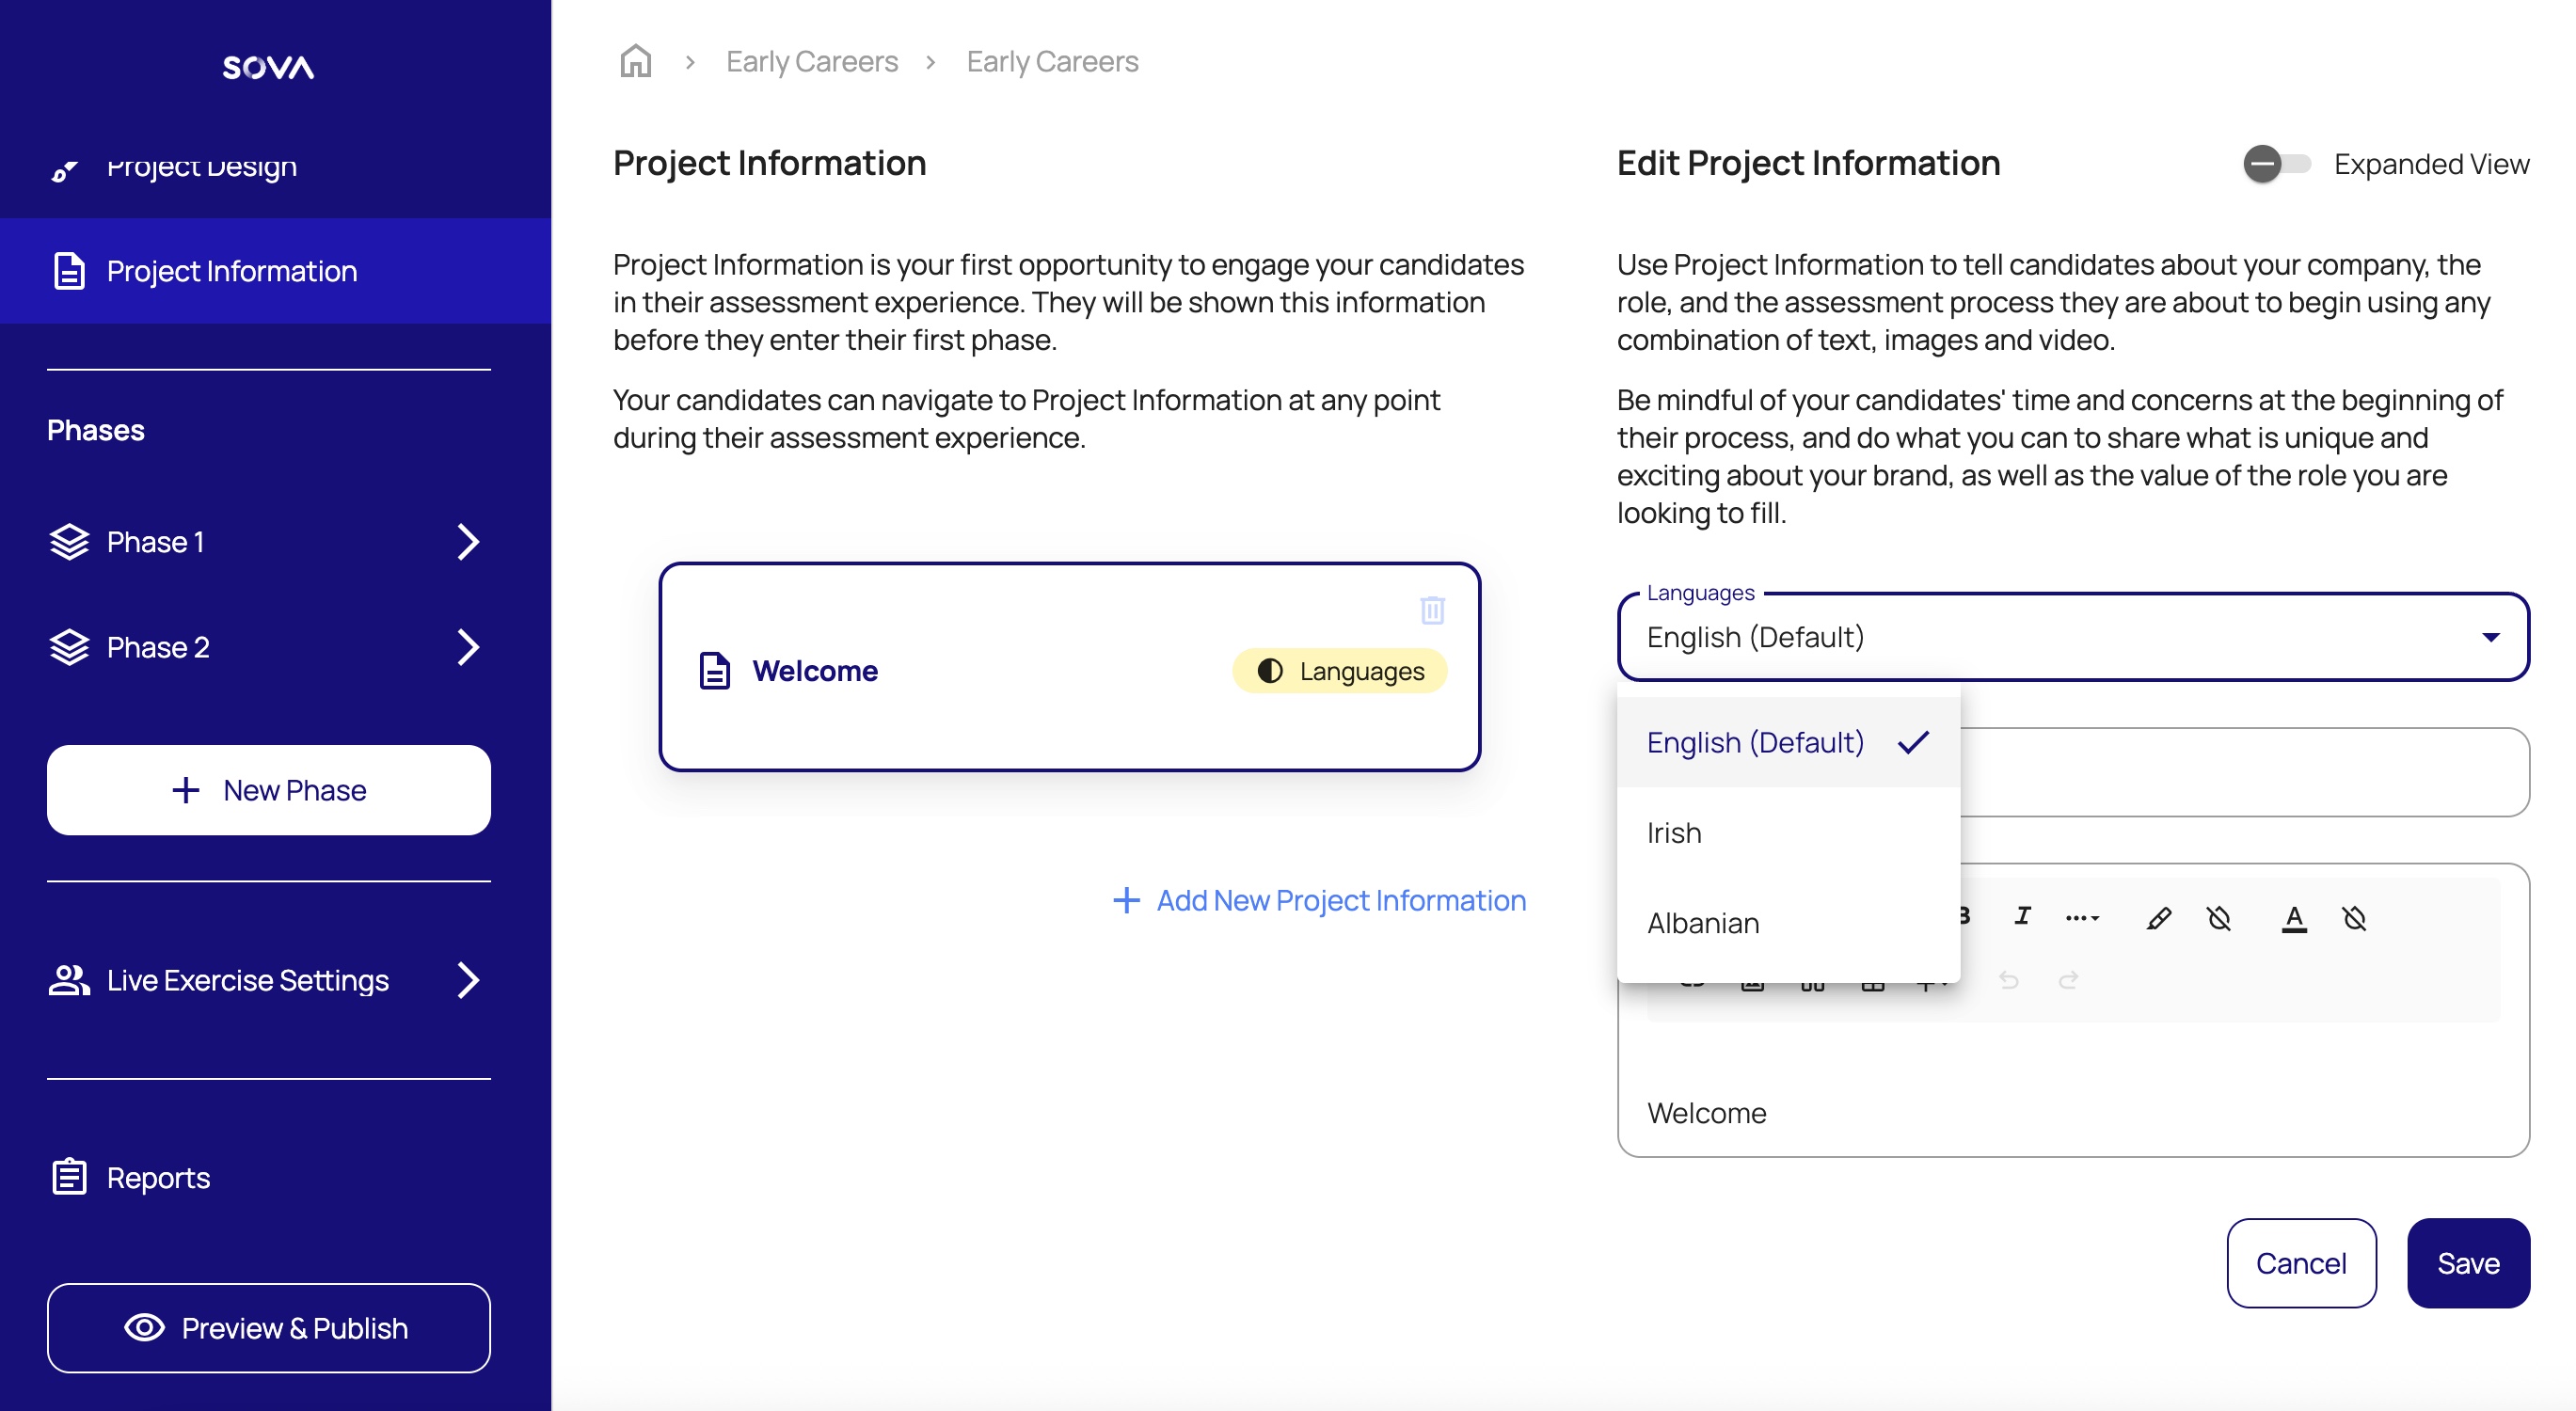This screenshot has height=1411, width=2576.
Task: Click the Save button
Action: point(2467,1263)
